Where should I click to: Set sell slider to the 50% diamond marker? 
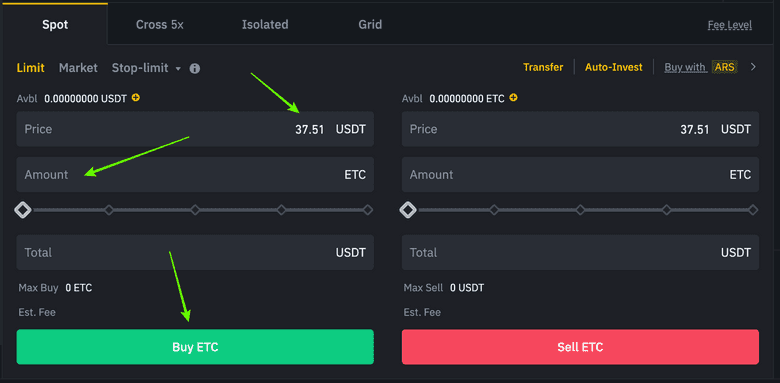pos(580,210)
